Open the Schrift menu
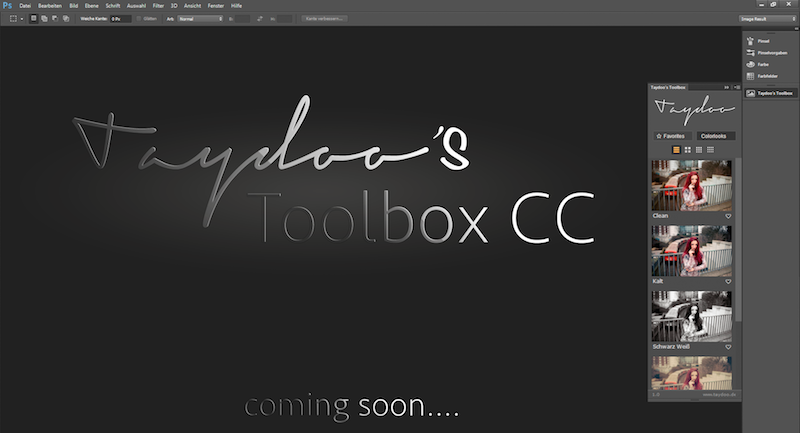Image resolution: width=800 pixels, height=433 pixels. (113, 6)
